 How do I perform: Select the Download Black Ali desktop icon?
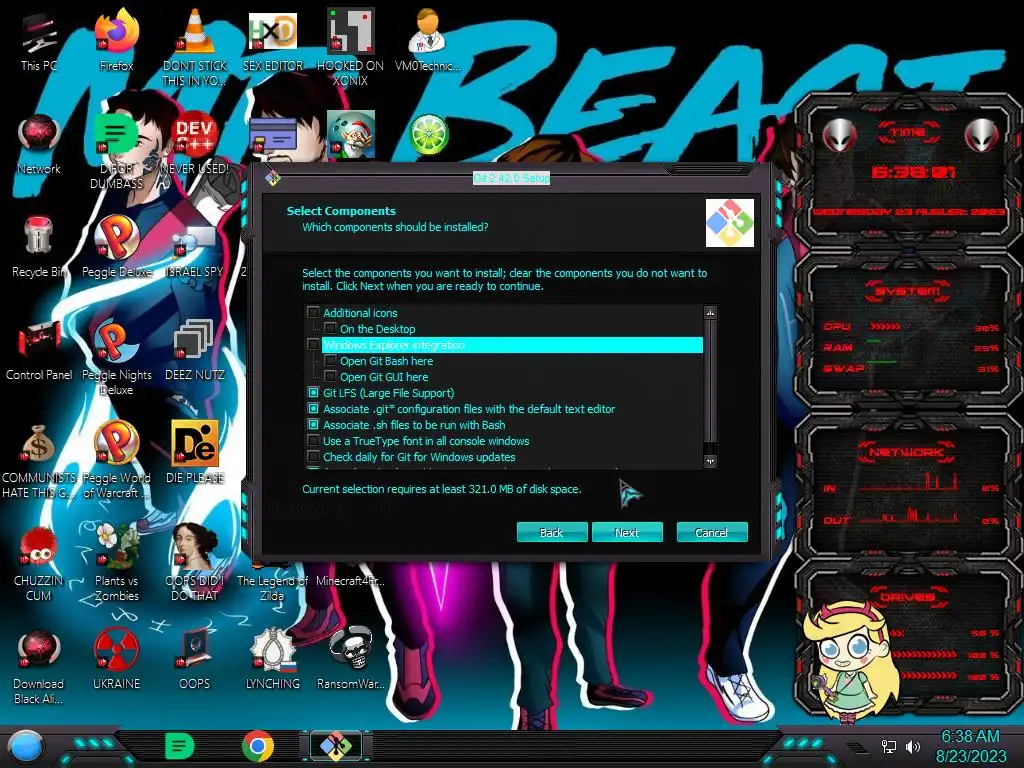[39, 666]
